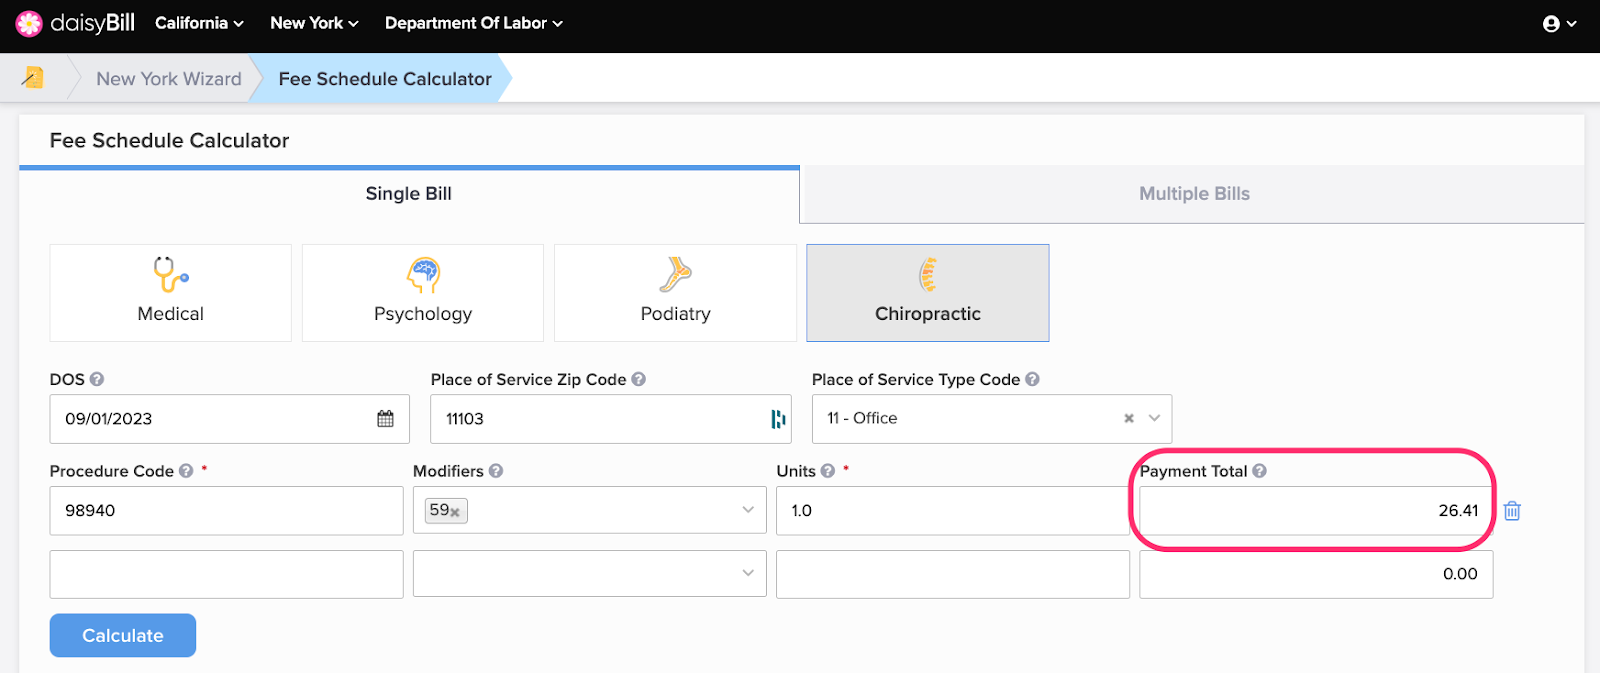Viewport: 1600px width, 673px height.
Task: Expand the Modifiers dropdown containing 59
Action: click(x=748, y=510)
